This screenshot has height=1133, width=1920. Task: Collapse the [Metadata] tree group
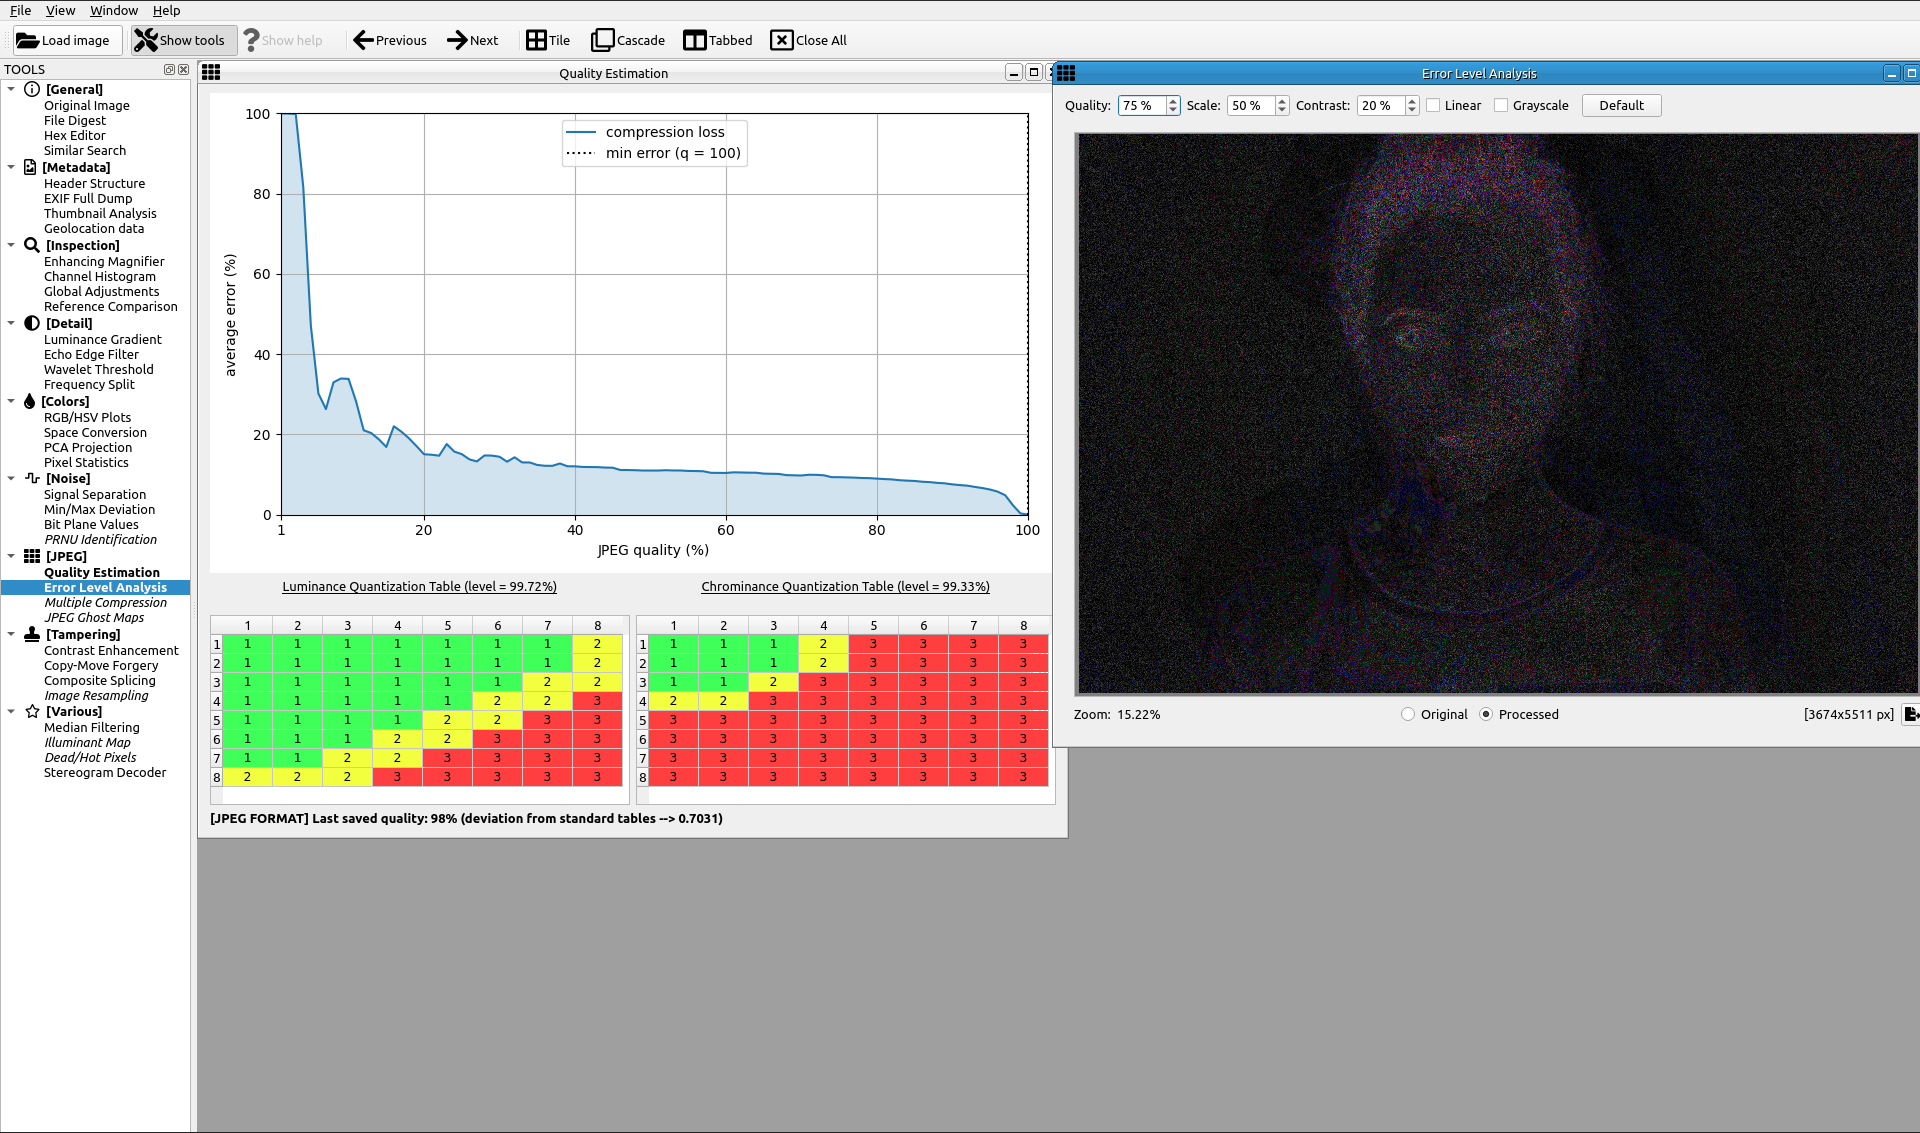point(11,167)
